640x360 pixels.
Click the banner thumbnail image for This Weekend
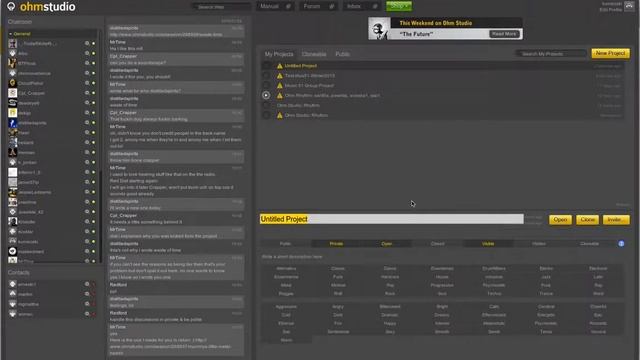(x=379, y=29)
